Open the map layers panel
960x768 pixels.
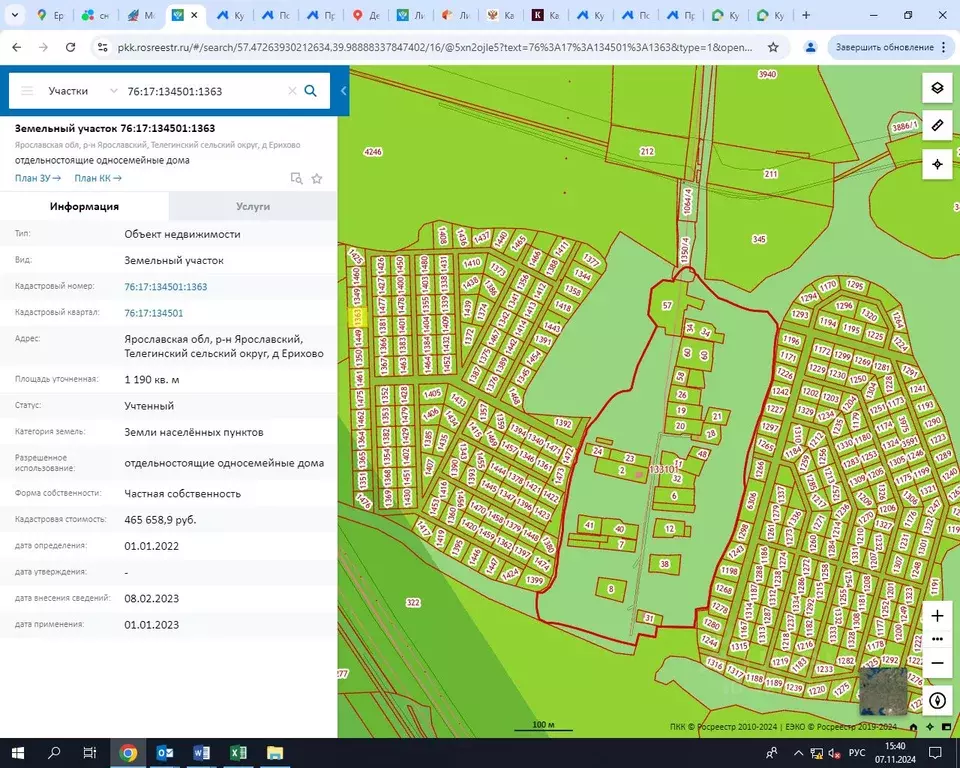pos(937,88)
